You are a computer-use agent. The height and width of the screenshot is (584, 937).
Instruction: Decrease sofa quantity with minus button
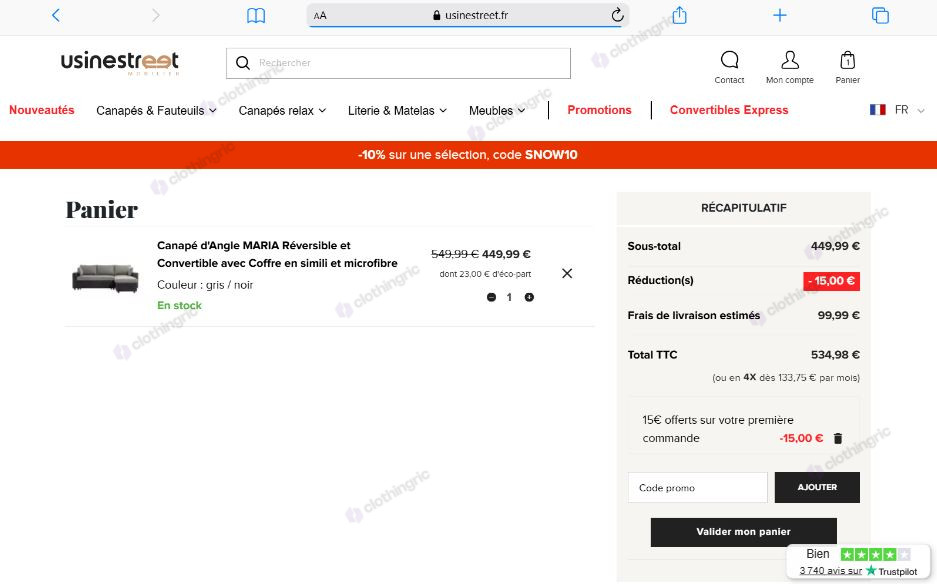pyautogui.click(x=491, y=297)
